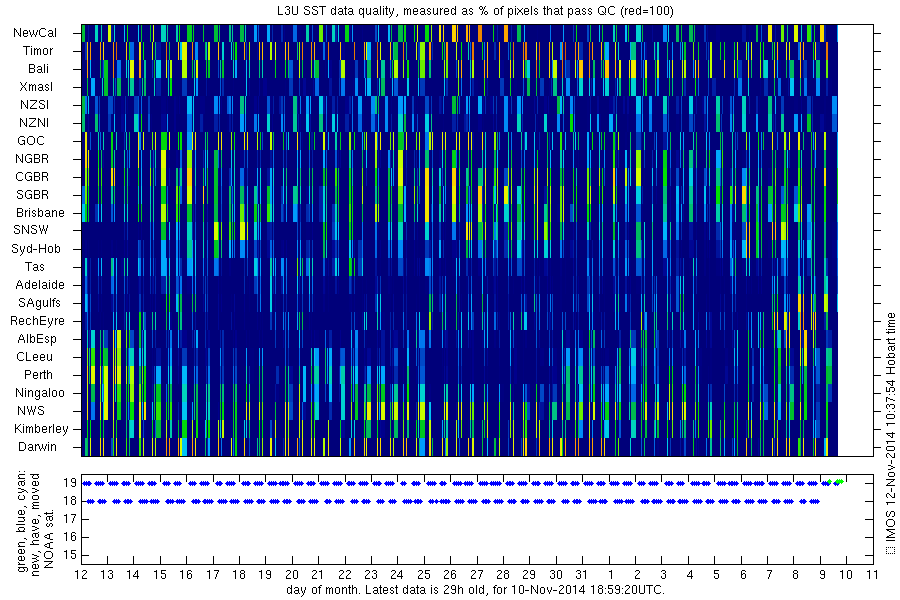The width and height of the screenshot is (900, 600).
Task: Click the AlbEsp region label
Action: 37,339
